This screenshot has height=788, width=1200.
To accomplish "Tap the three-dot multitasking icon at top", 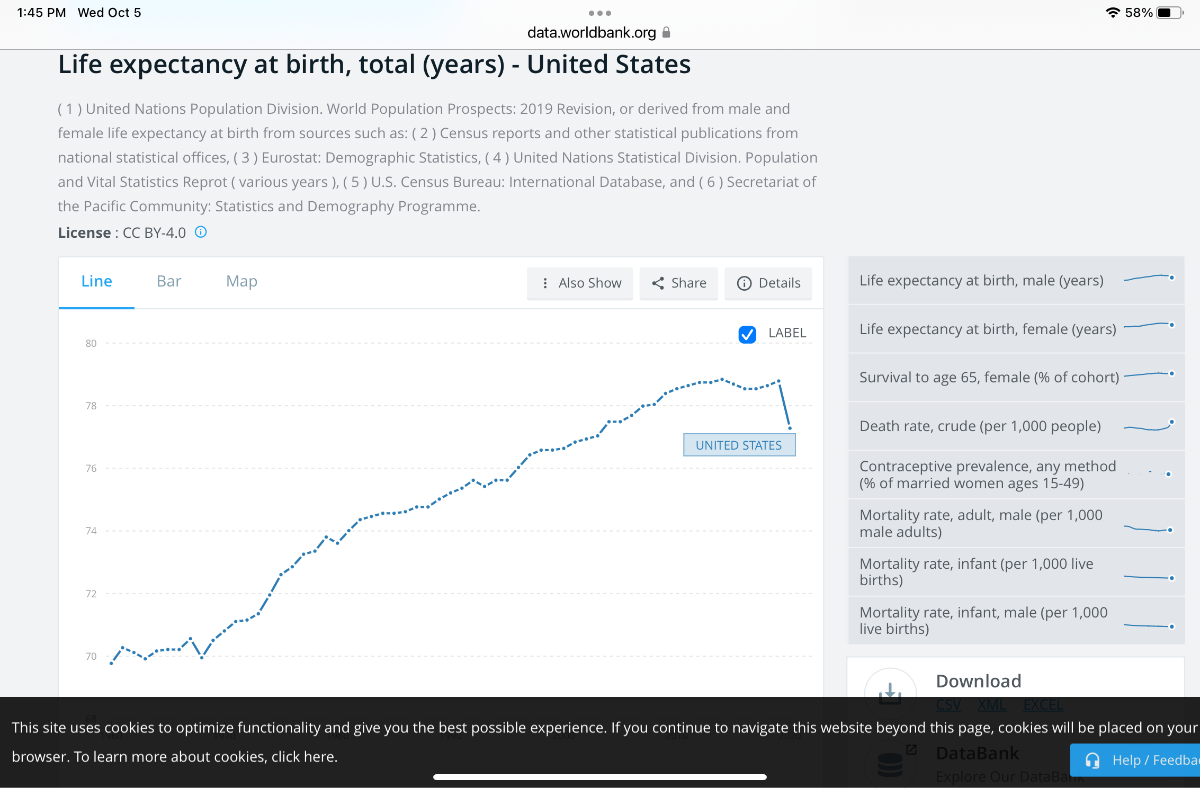I will tap(600, 13).
